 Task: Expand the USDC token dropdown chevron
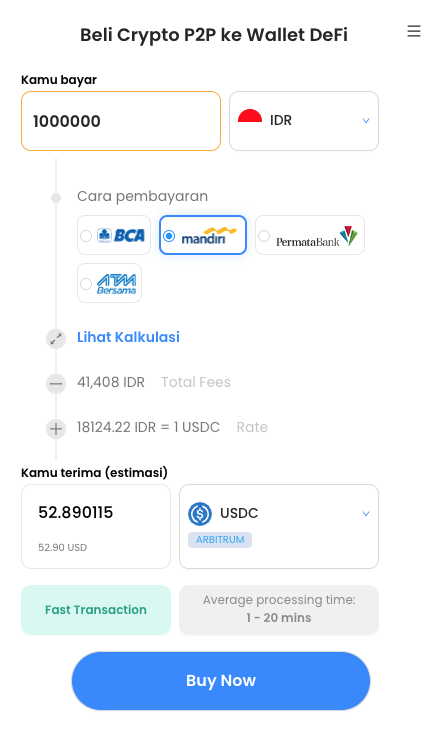coord(366,514)
